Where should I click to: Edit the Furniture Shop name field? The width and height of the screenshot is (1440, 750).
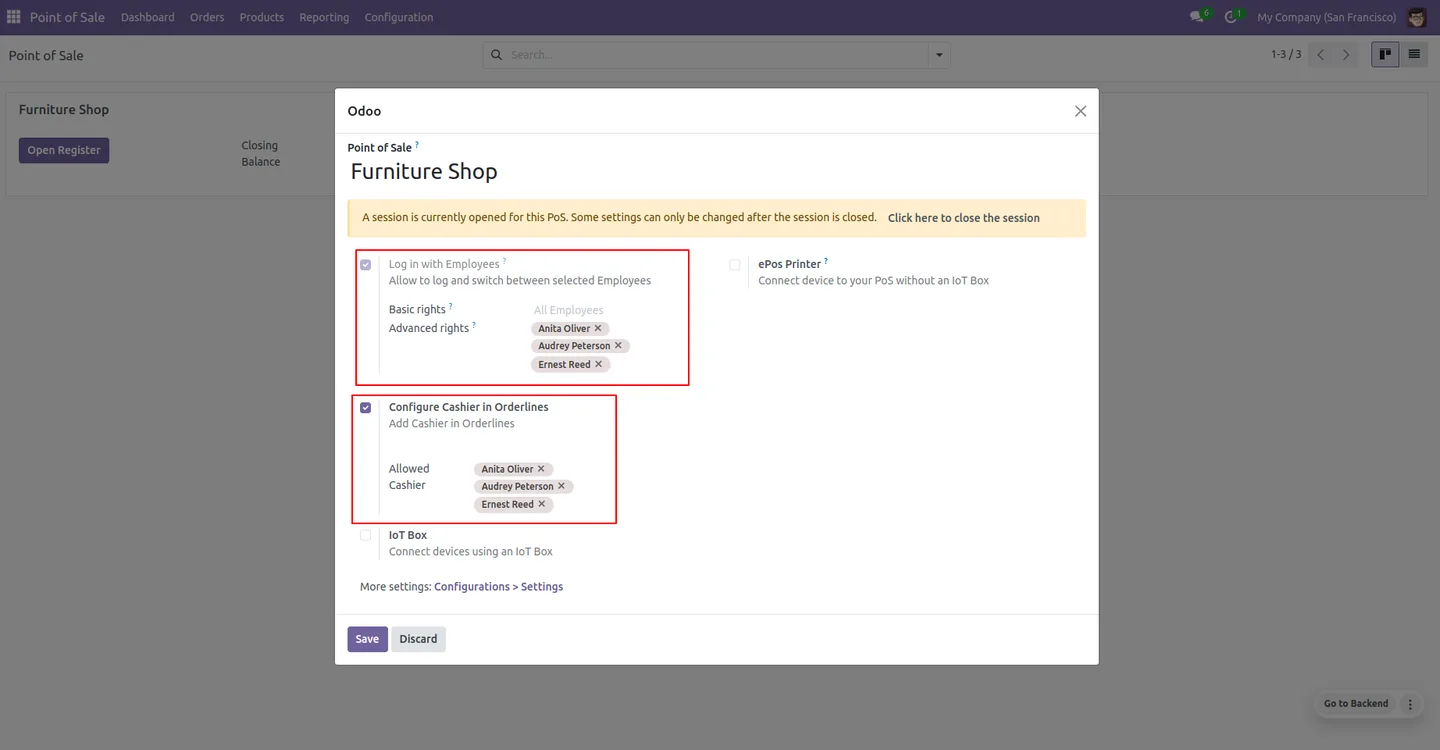717,172
